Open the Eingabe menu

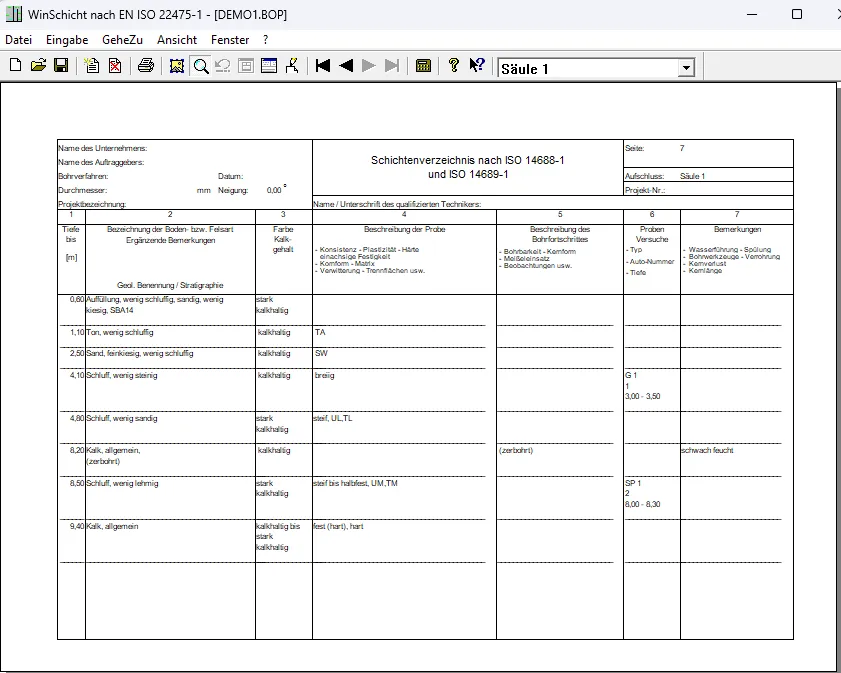[x=67, y=40]
